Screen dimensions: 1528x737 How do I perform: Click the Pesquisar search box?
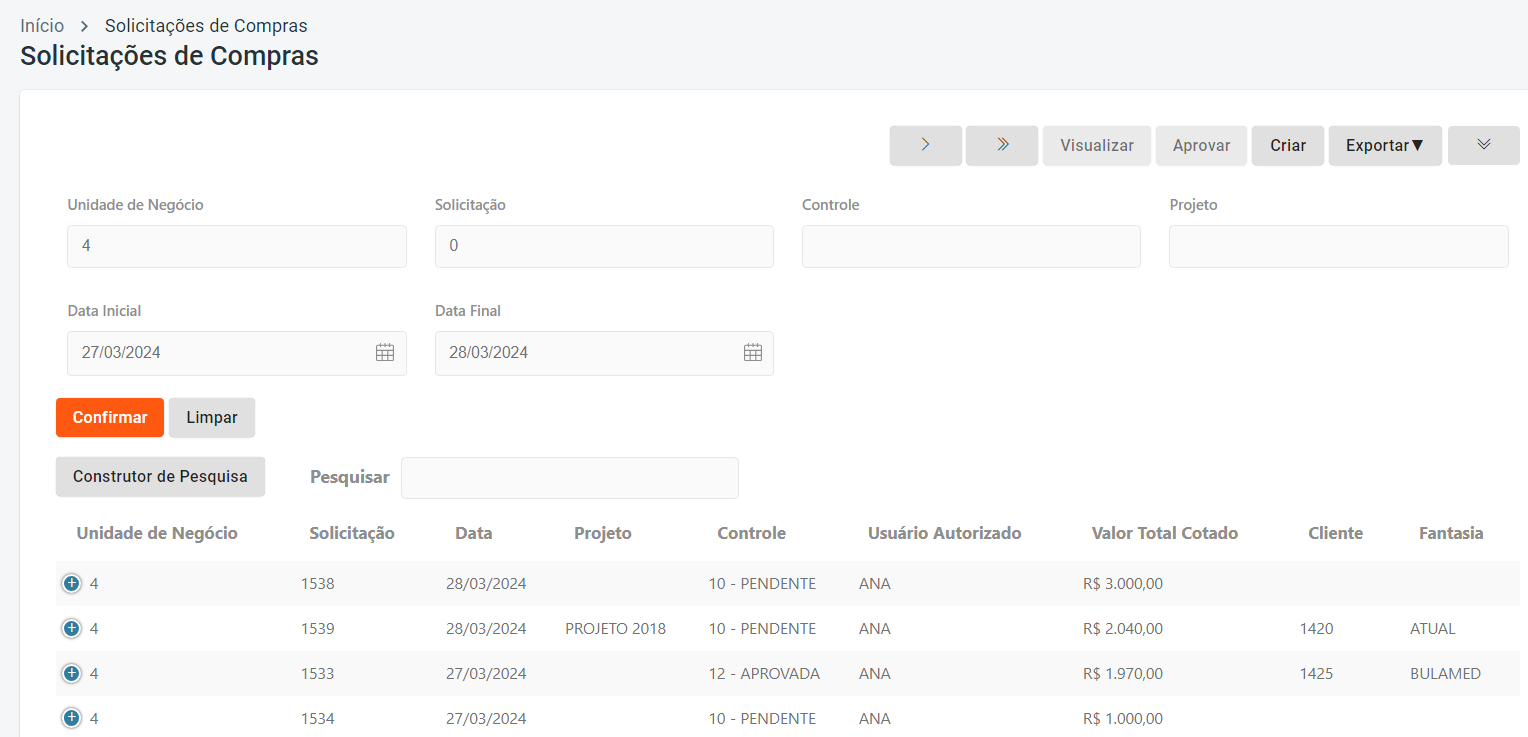[570, 478]
